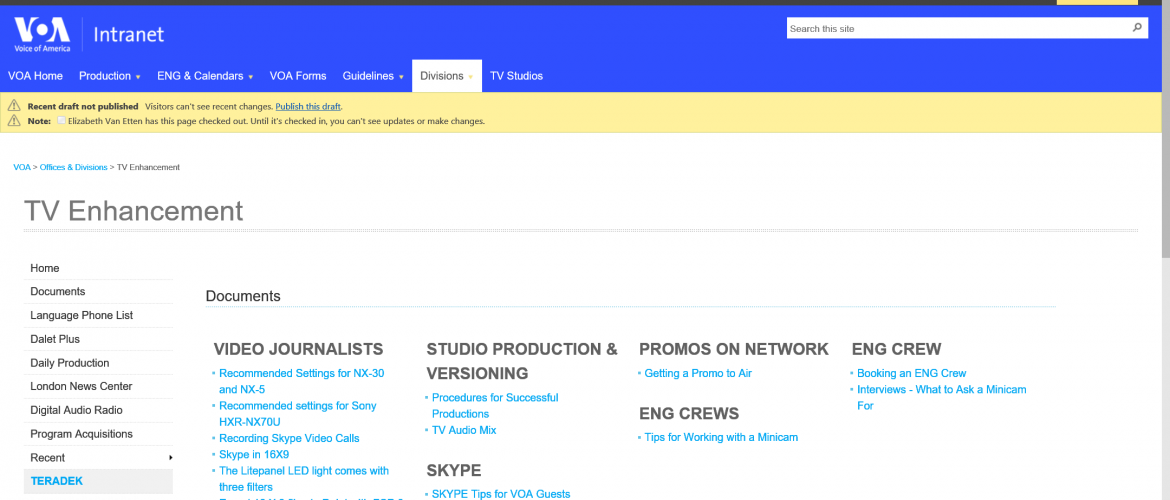1170x500 pixels.
Task: Open Recommended Settings for NX-30 and NX-5
Action: coord(301,381)
